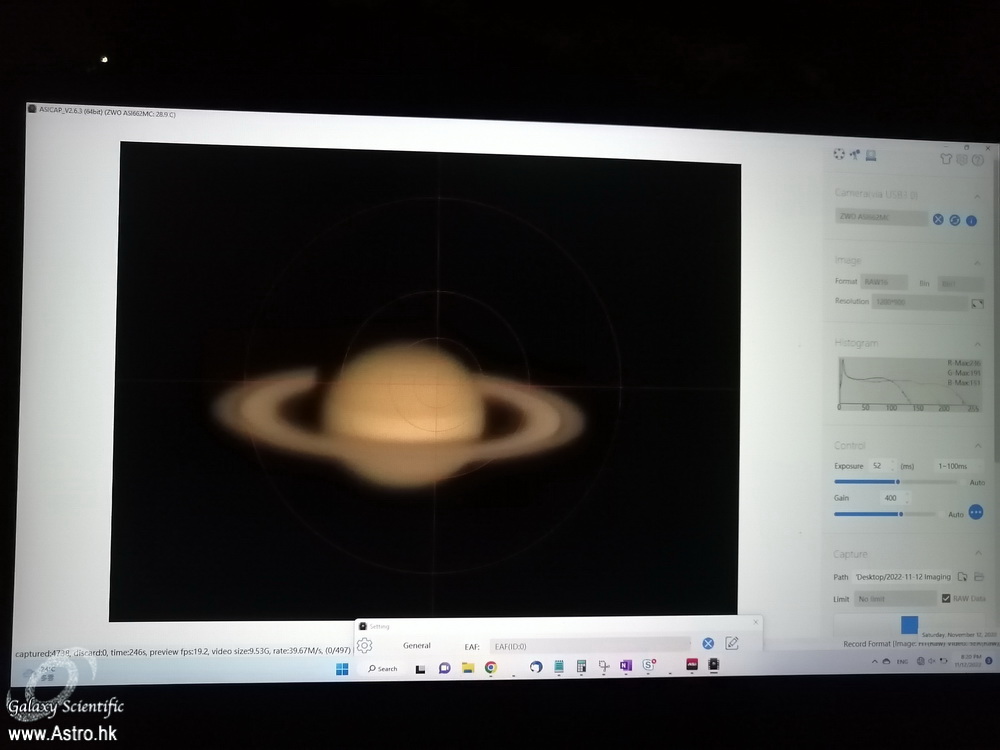Stop recording with the blue square button
Screen dimensions: 1000x750
909,625
